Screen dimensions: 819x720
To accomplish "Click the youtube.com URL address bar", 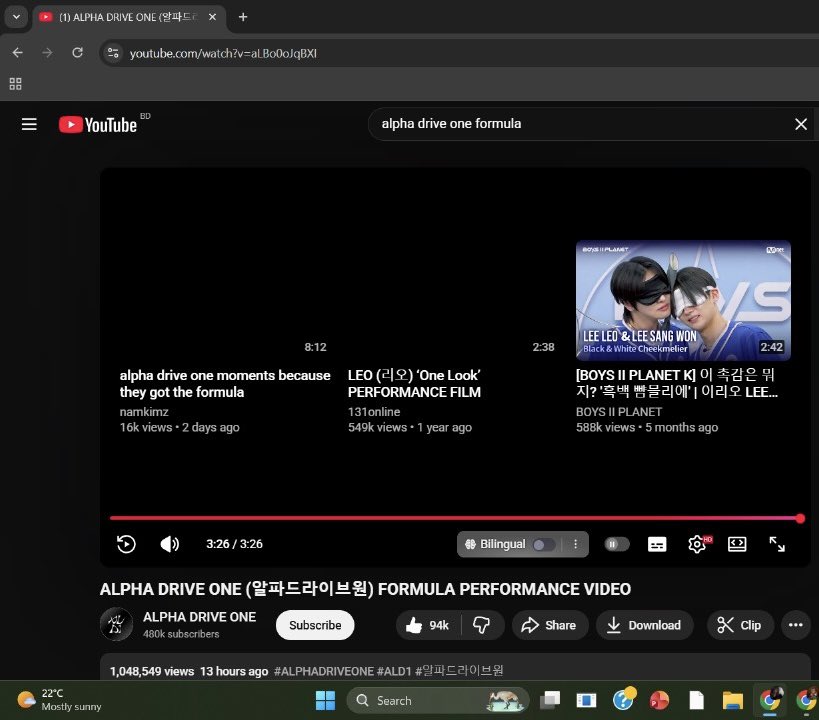I will click(x=223, y=53).
